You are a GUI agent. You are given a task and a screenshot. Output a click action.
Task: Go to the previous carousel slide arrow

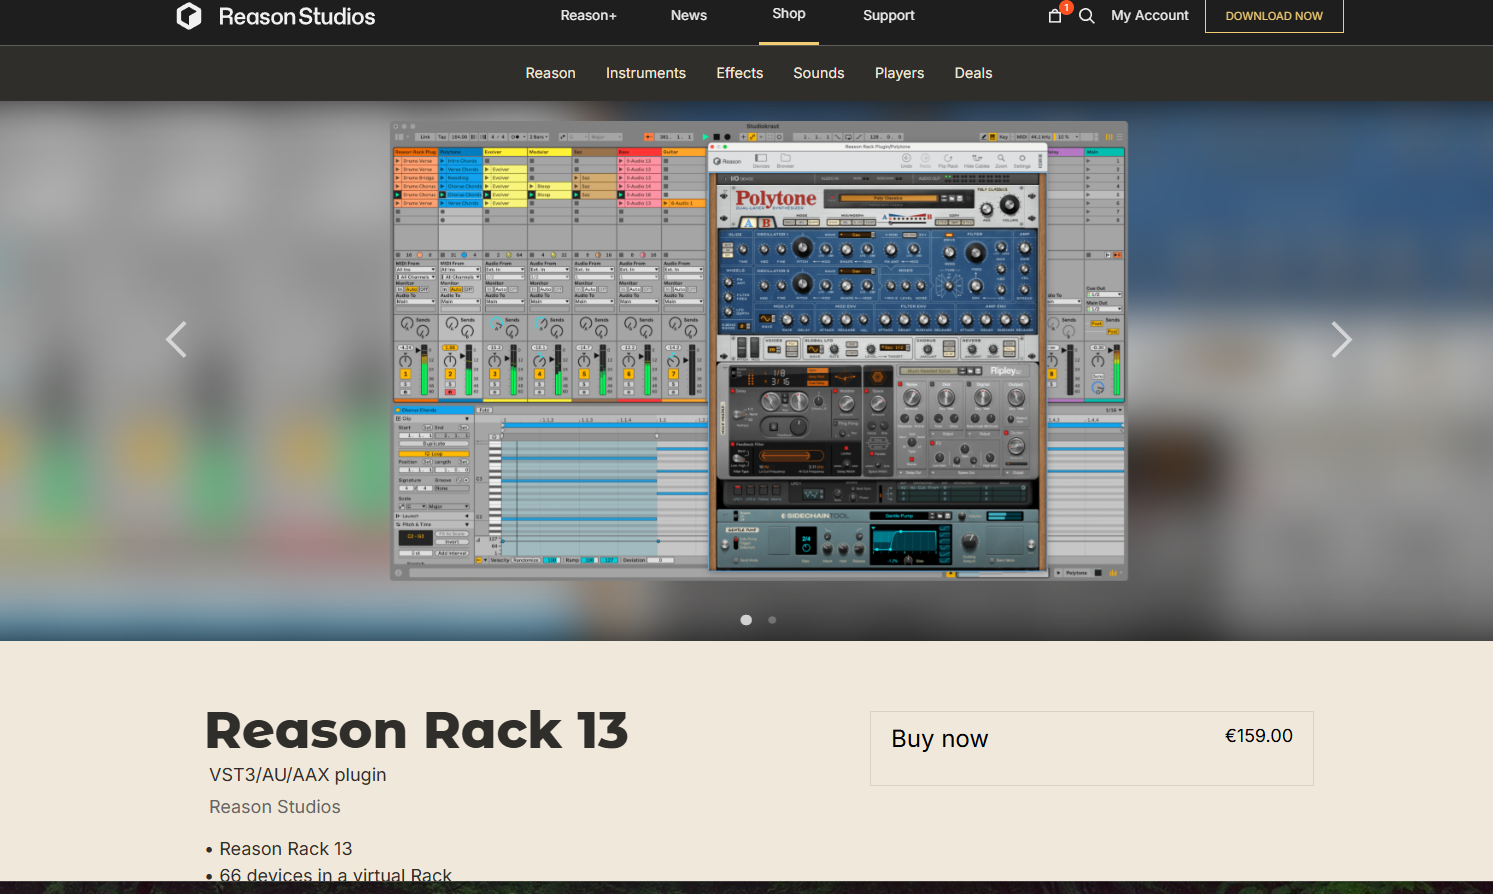pyautogui.click(x=176, y=340)
